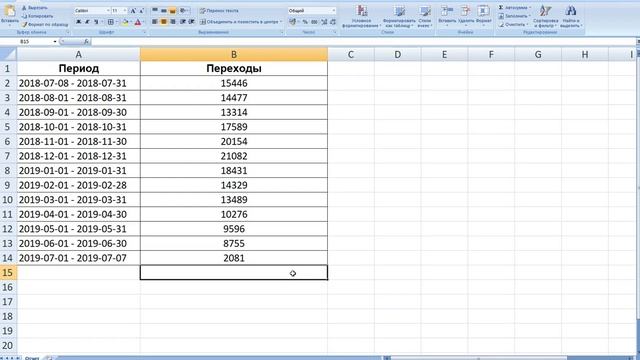Image resolution: width=640 pixels, height=360 pixels.
Task: Open the text orientation menu
Action: pyautogui.click(x=184, y=11)
